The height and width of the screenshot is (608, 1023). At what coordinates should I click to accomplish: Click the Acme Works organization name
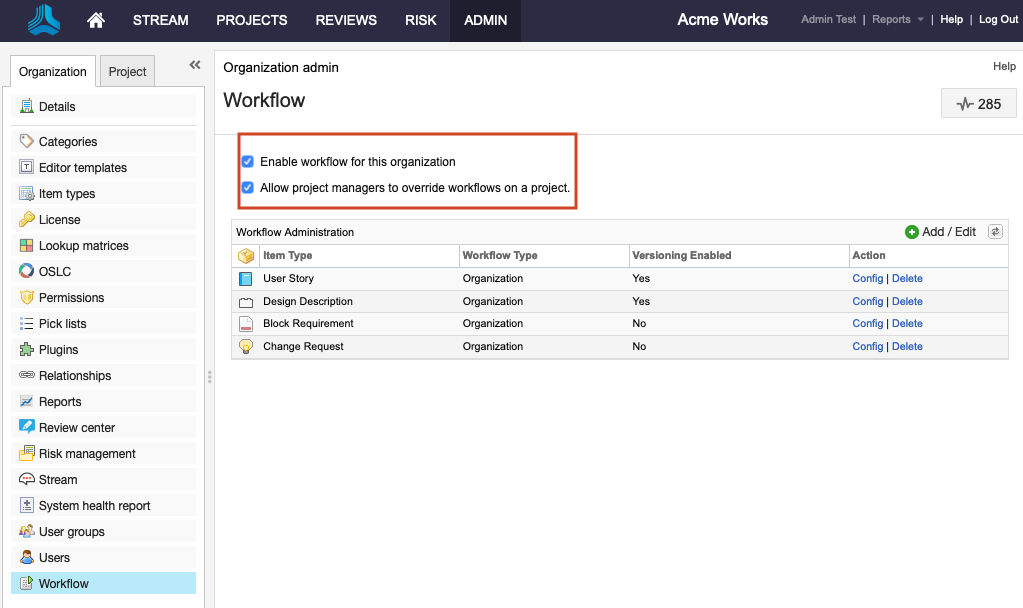[x=722, y=20]
